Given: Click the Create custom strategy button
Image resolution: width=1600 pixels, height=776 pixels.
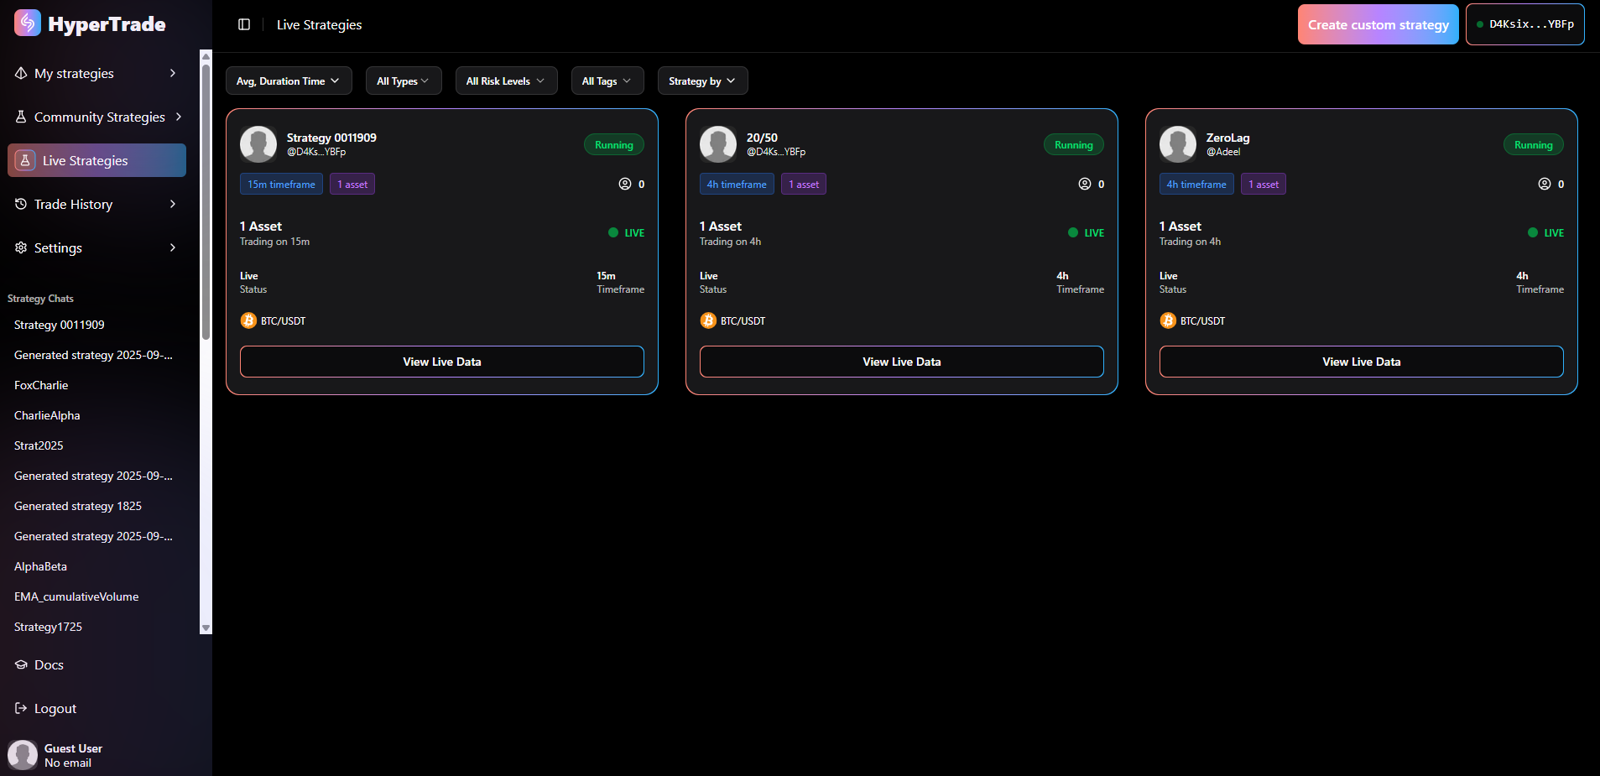Looking at the screenshot, I should (1377, 25).
